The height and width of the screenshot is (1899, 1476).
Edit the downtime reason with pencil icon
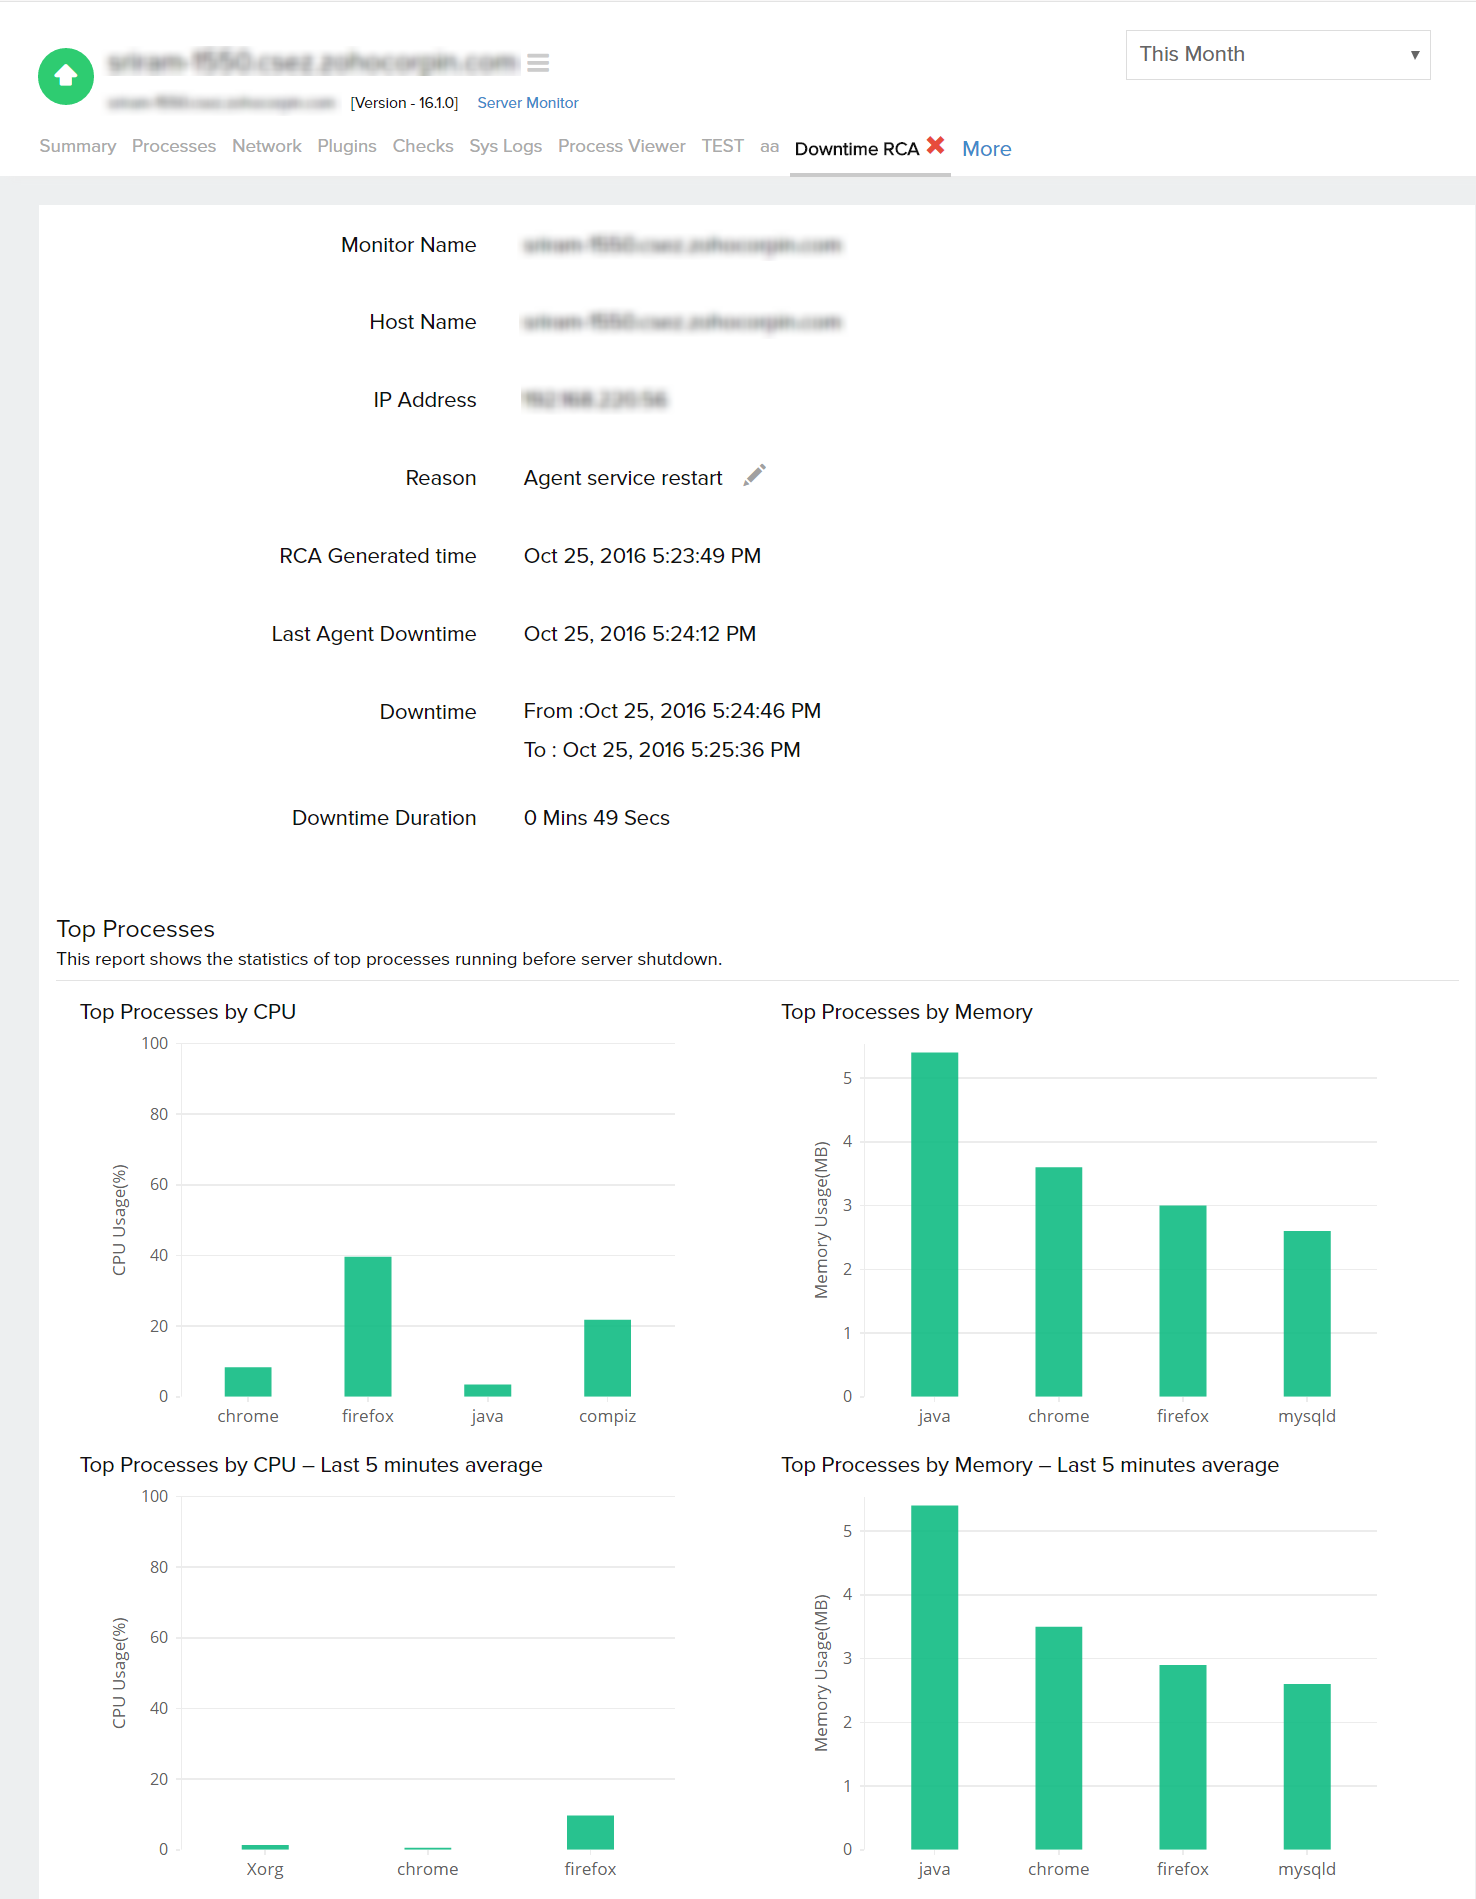point(754,475)
